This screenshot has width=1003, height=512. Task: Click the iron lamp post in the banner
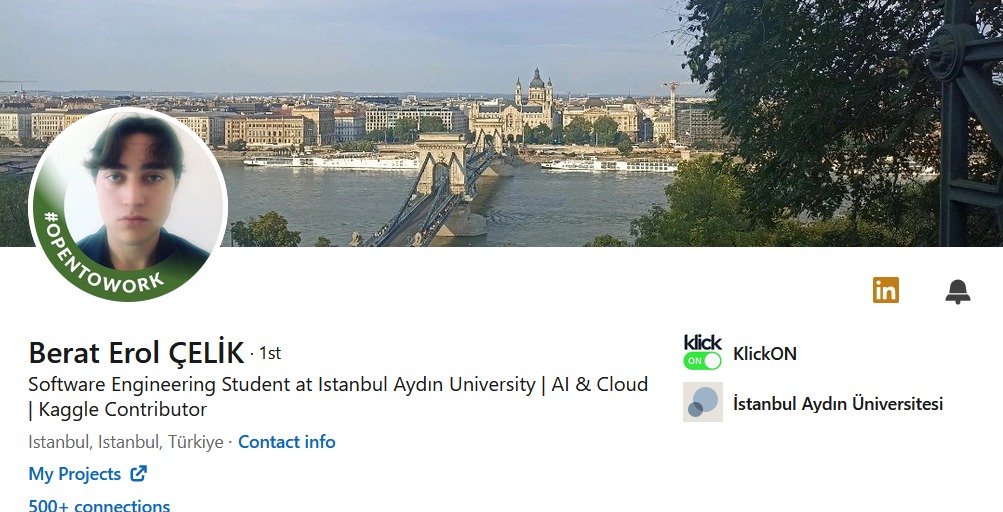(955, 120)
